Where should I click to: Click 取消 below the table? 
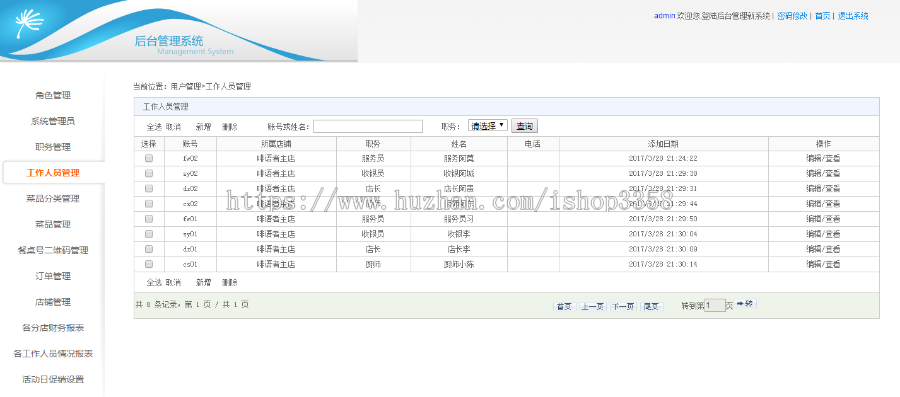click(x=173, y=282)
